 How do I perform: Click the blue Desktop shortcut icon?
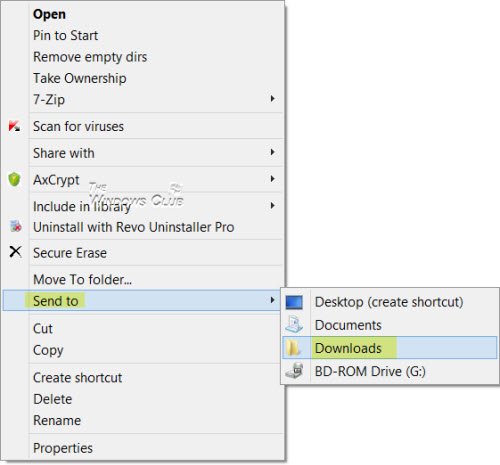point(294,303)
